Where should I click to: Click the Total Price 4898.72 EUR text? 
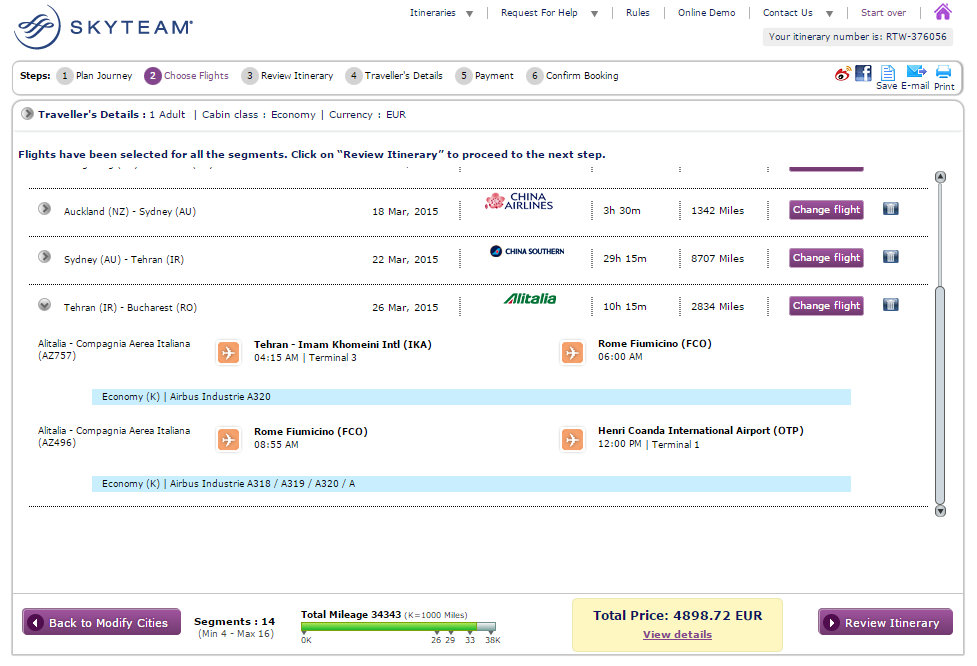point(677,616)
